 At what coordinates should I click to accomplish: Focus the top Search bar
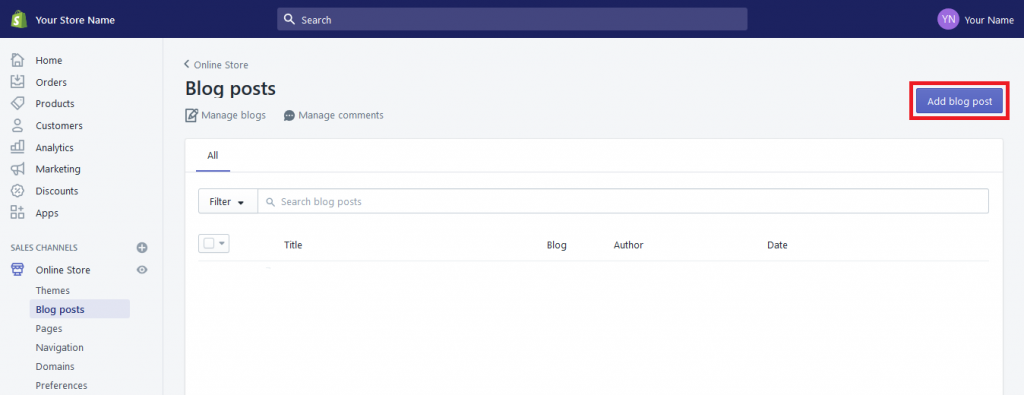point(512,20)
